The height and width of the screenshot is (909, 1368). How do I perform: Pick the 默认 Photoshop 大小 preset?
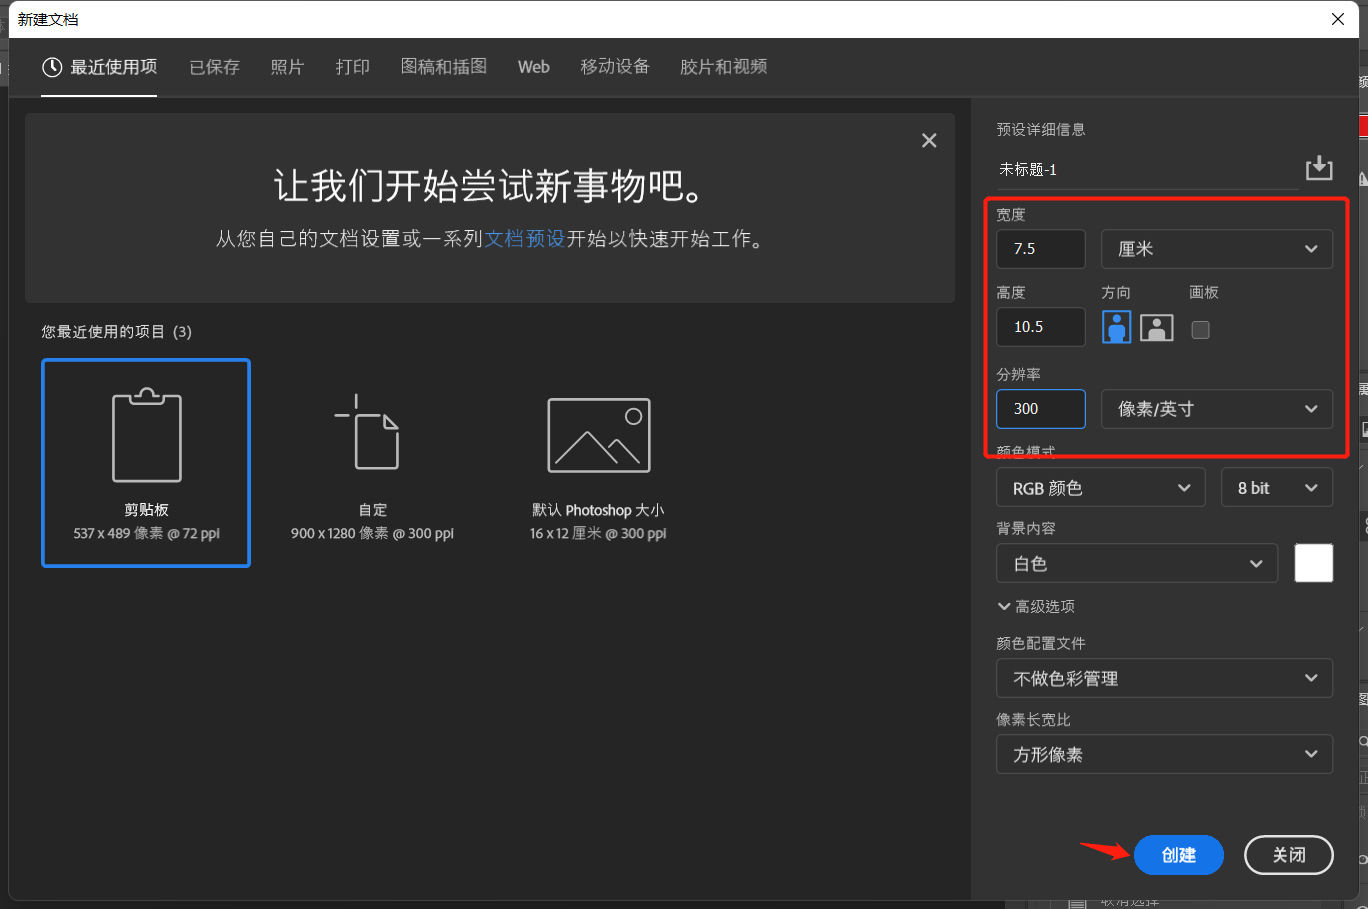click(598, 463)
